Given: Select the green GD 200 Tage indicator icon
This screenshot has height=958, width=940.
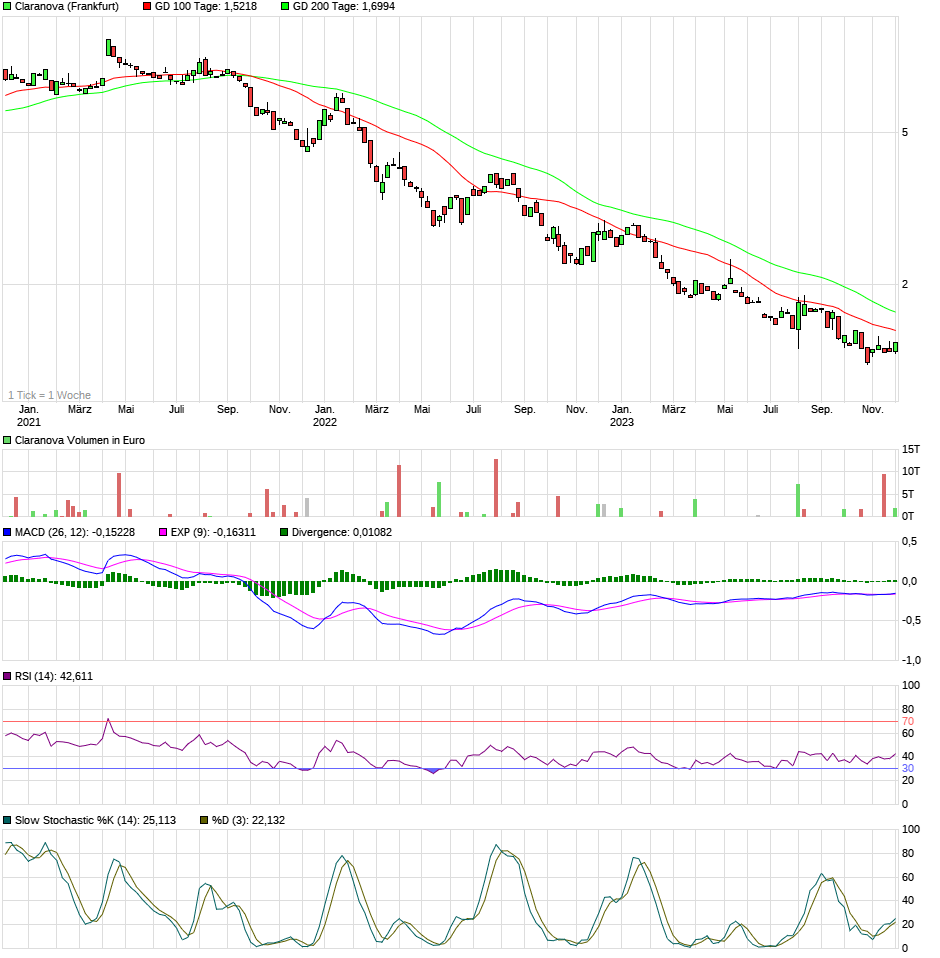Looking at the screenshot, I should point(287,7).
